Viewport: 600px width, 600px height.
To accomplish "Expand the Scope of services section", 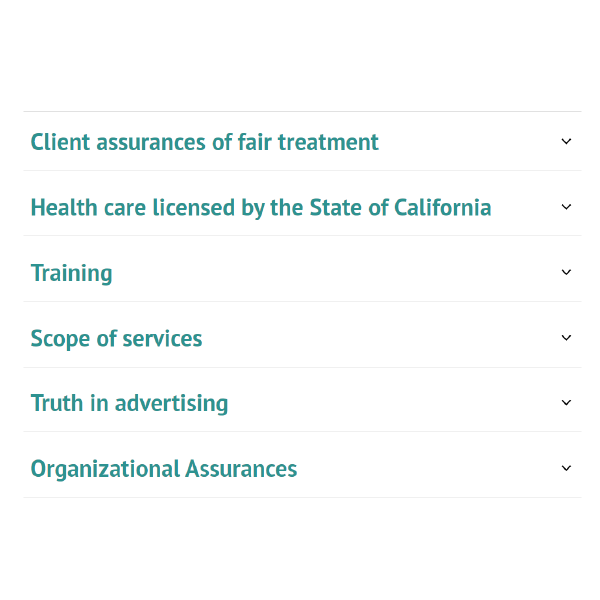I will 300,339.
